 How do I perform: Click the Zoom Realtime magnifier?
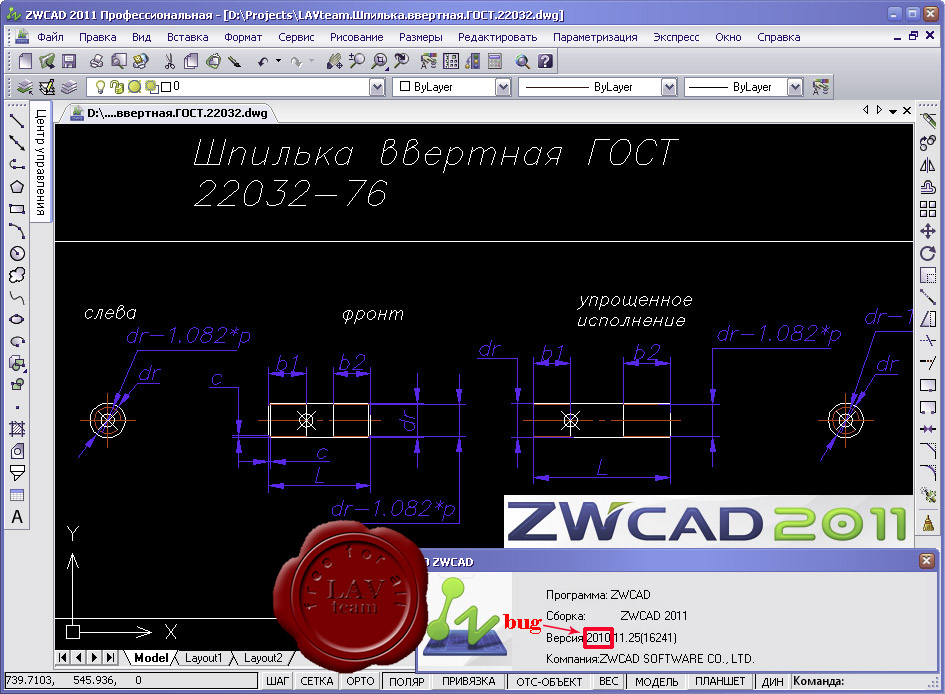[356, 61]
